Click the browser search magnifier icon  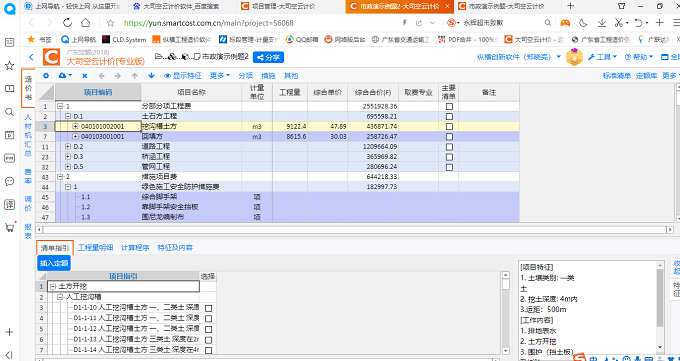point(548,23)
